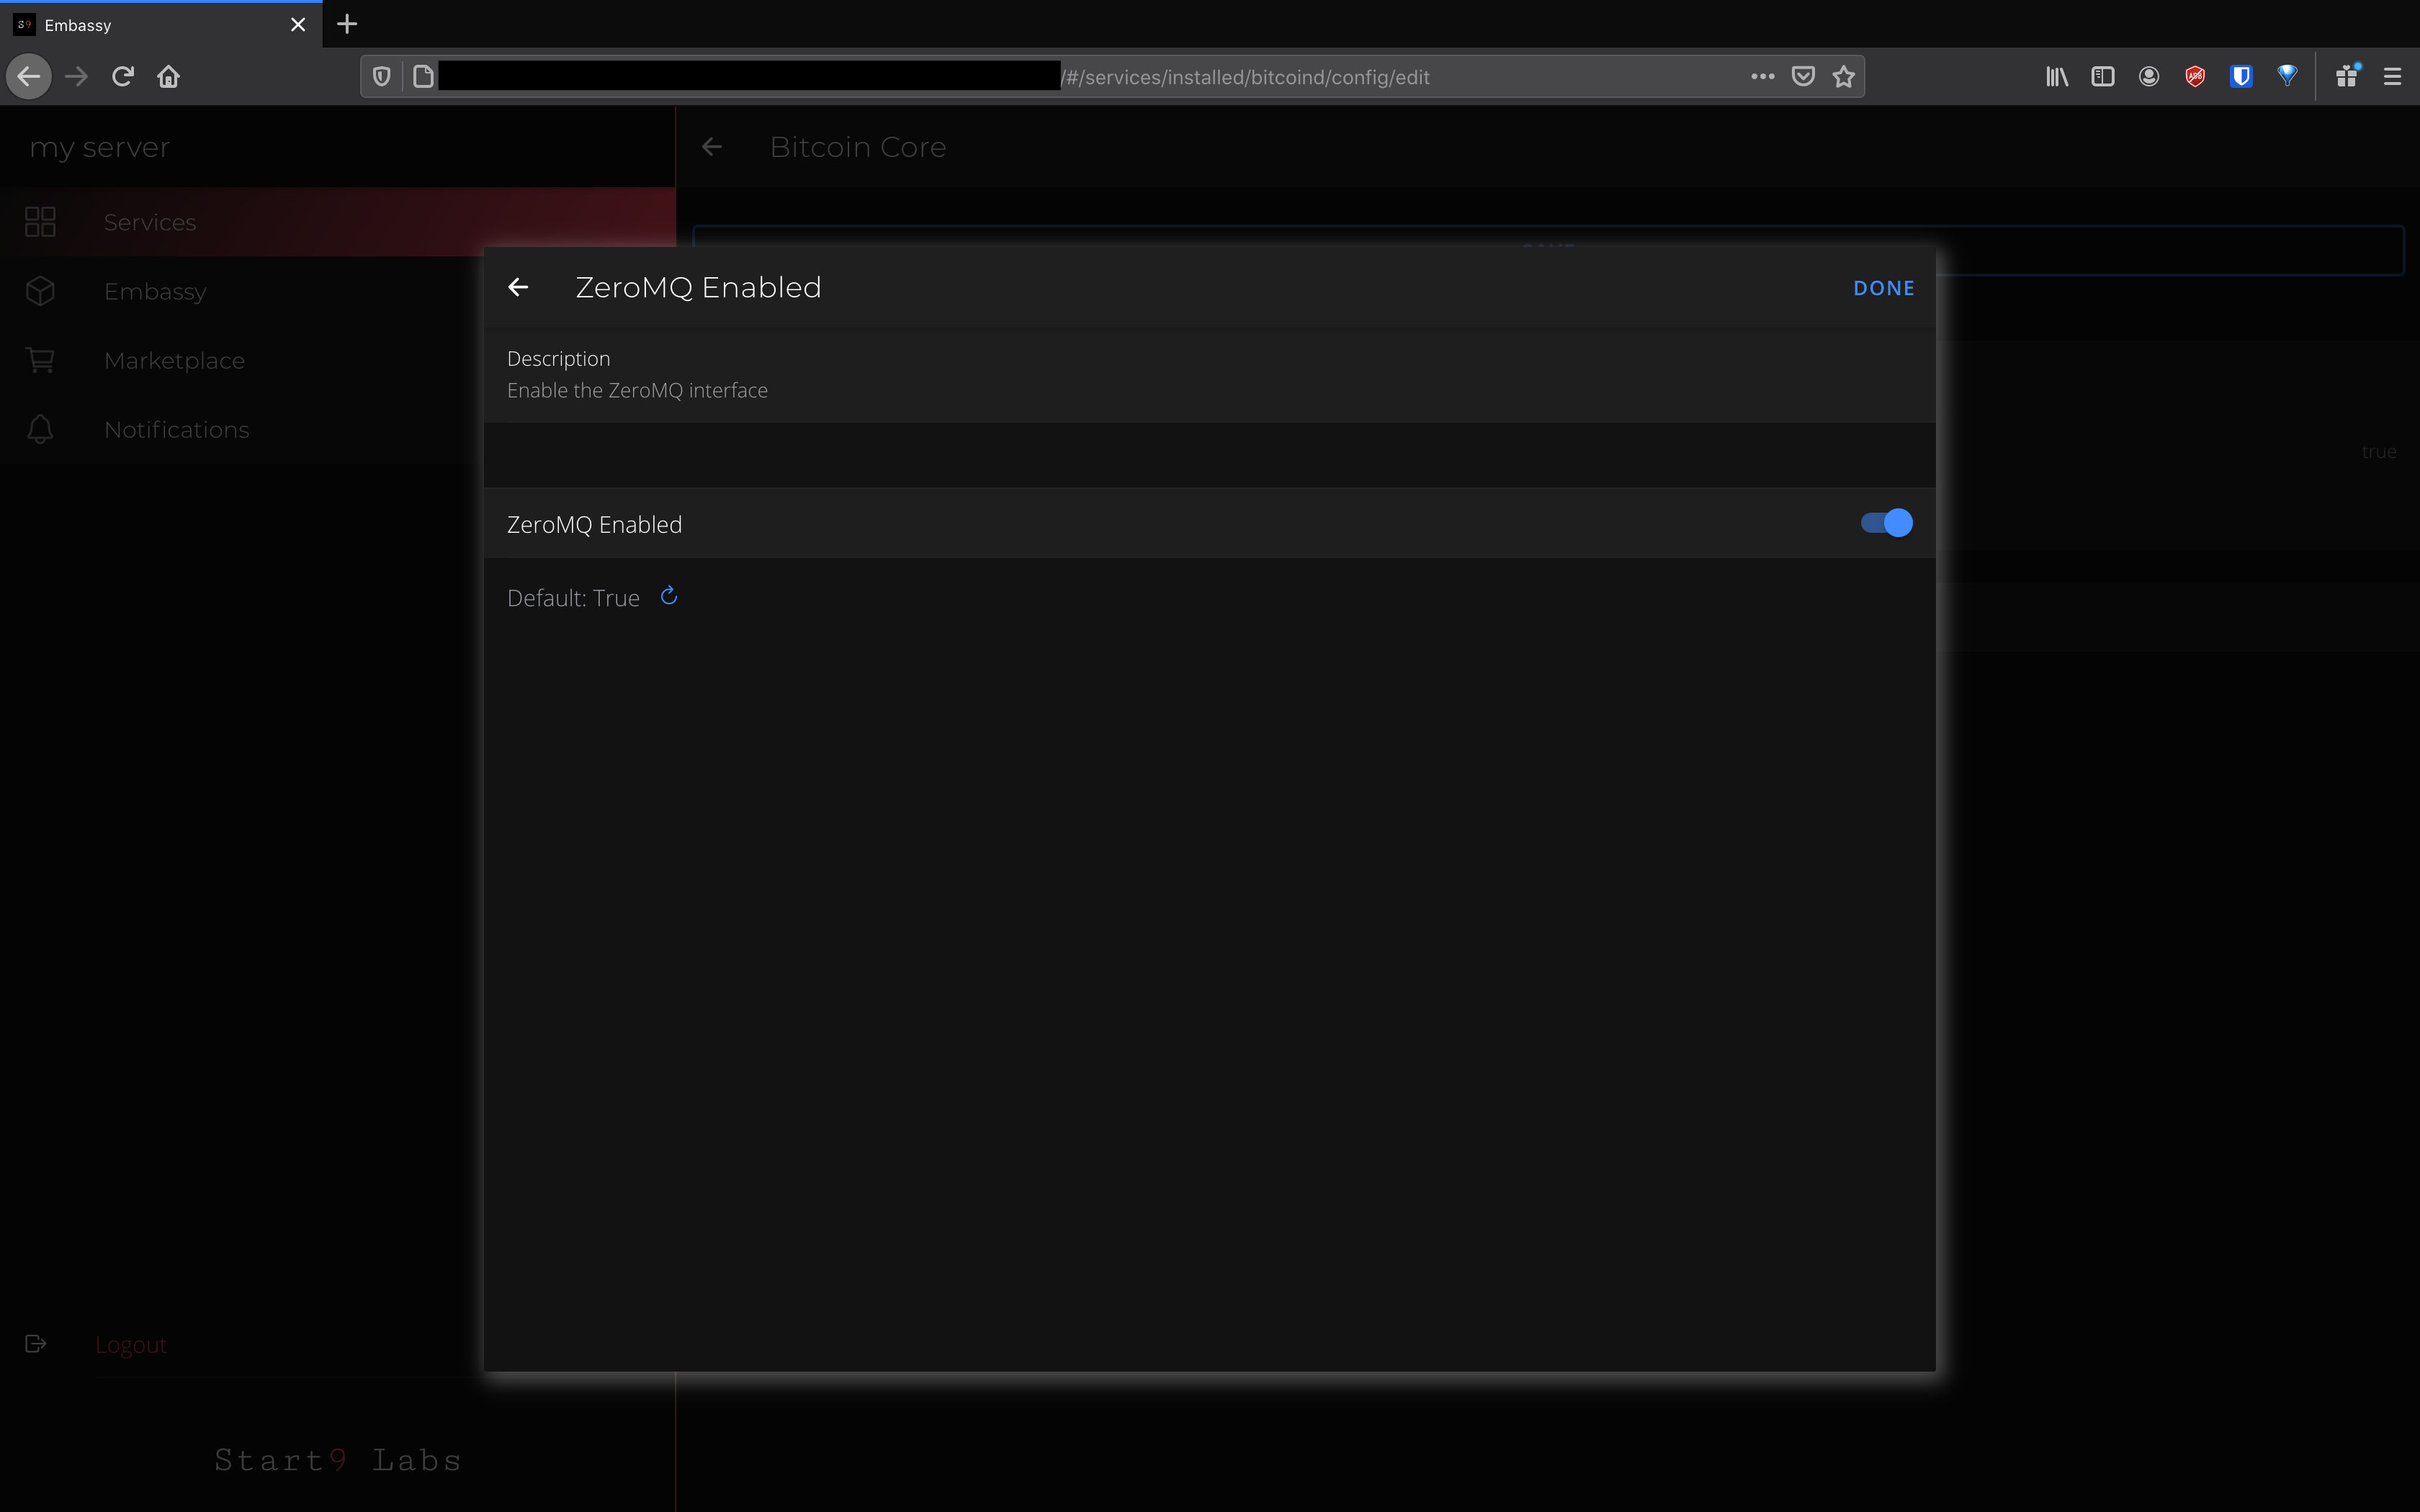Open the Firefox hamburger menu
This screenshot has height=1512, width=2420.
pos(2392,77)
